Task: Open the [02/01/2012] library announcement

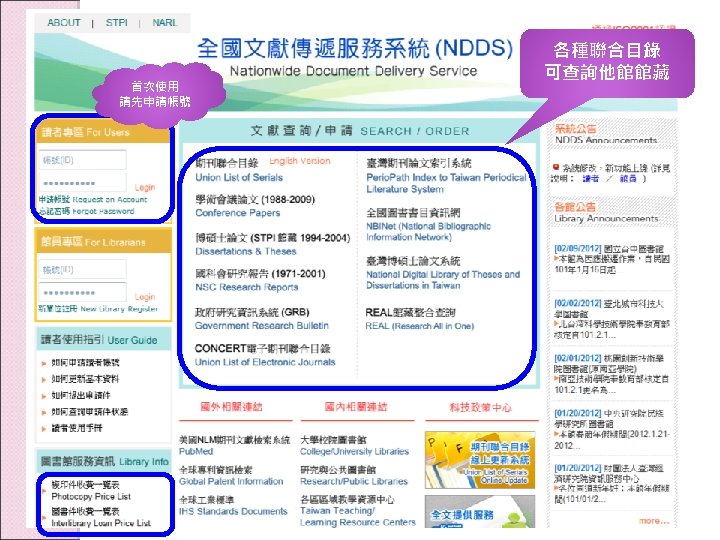Action: 612,374
